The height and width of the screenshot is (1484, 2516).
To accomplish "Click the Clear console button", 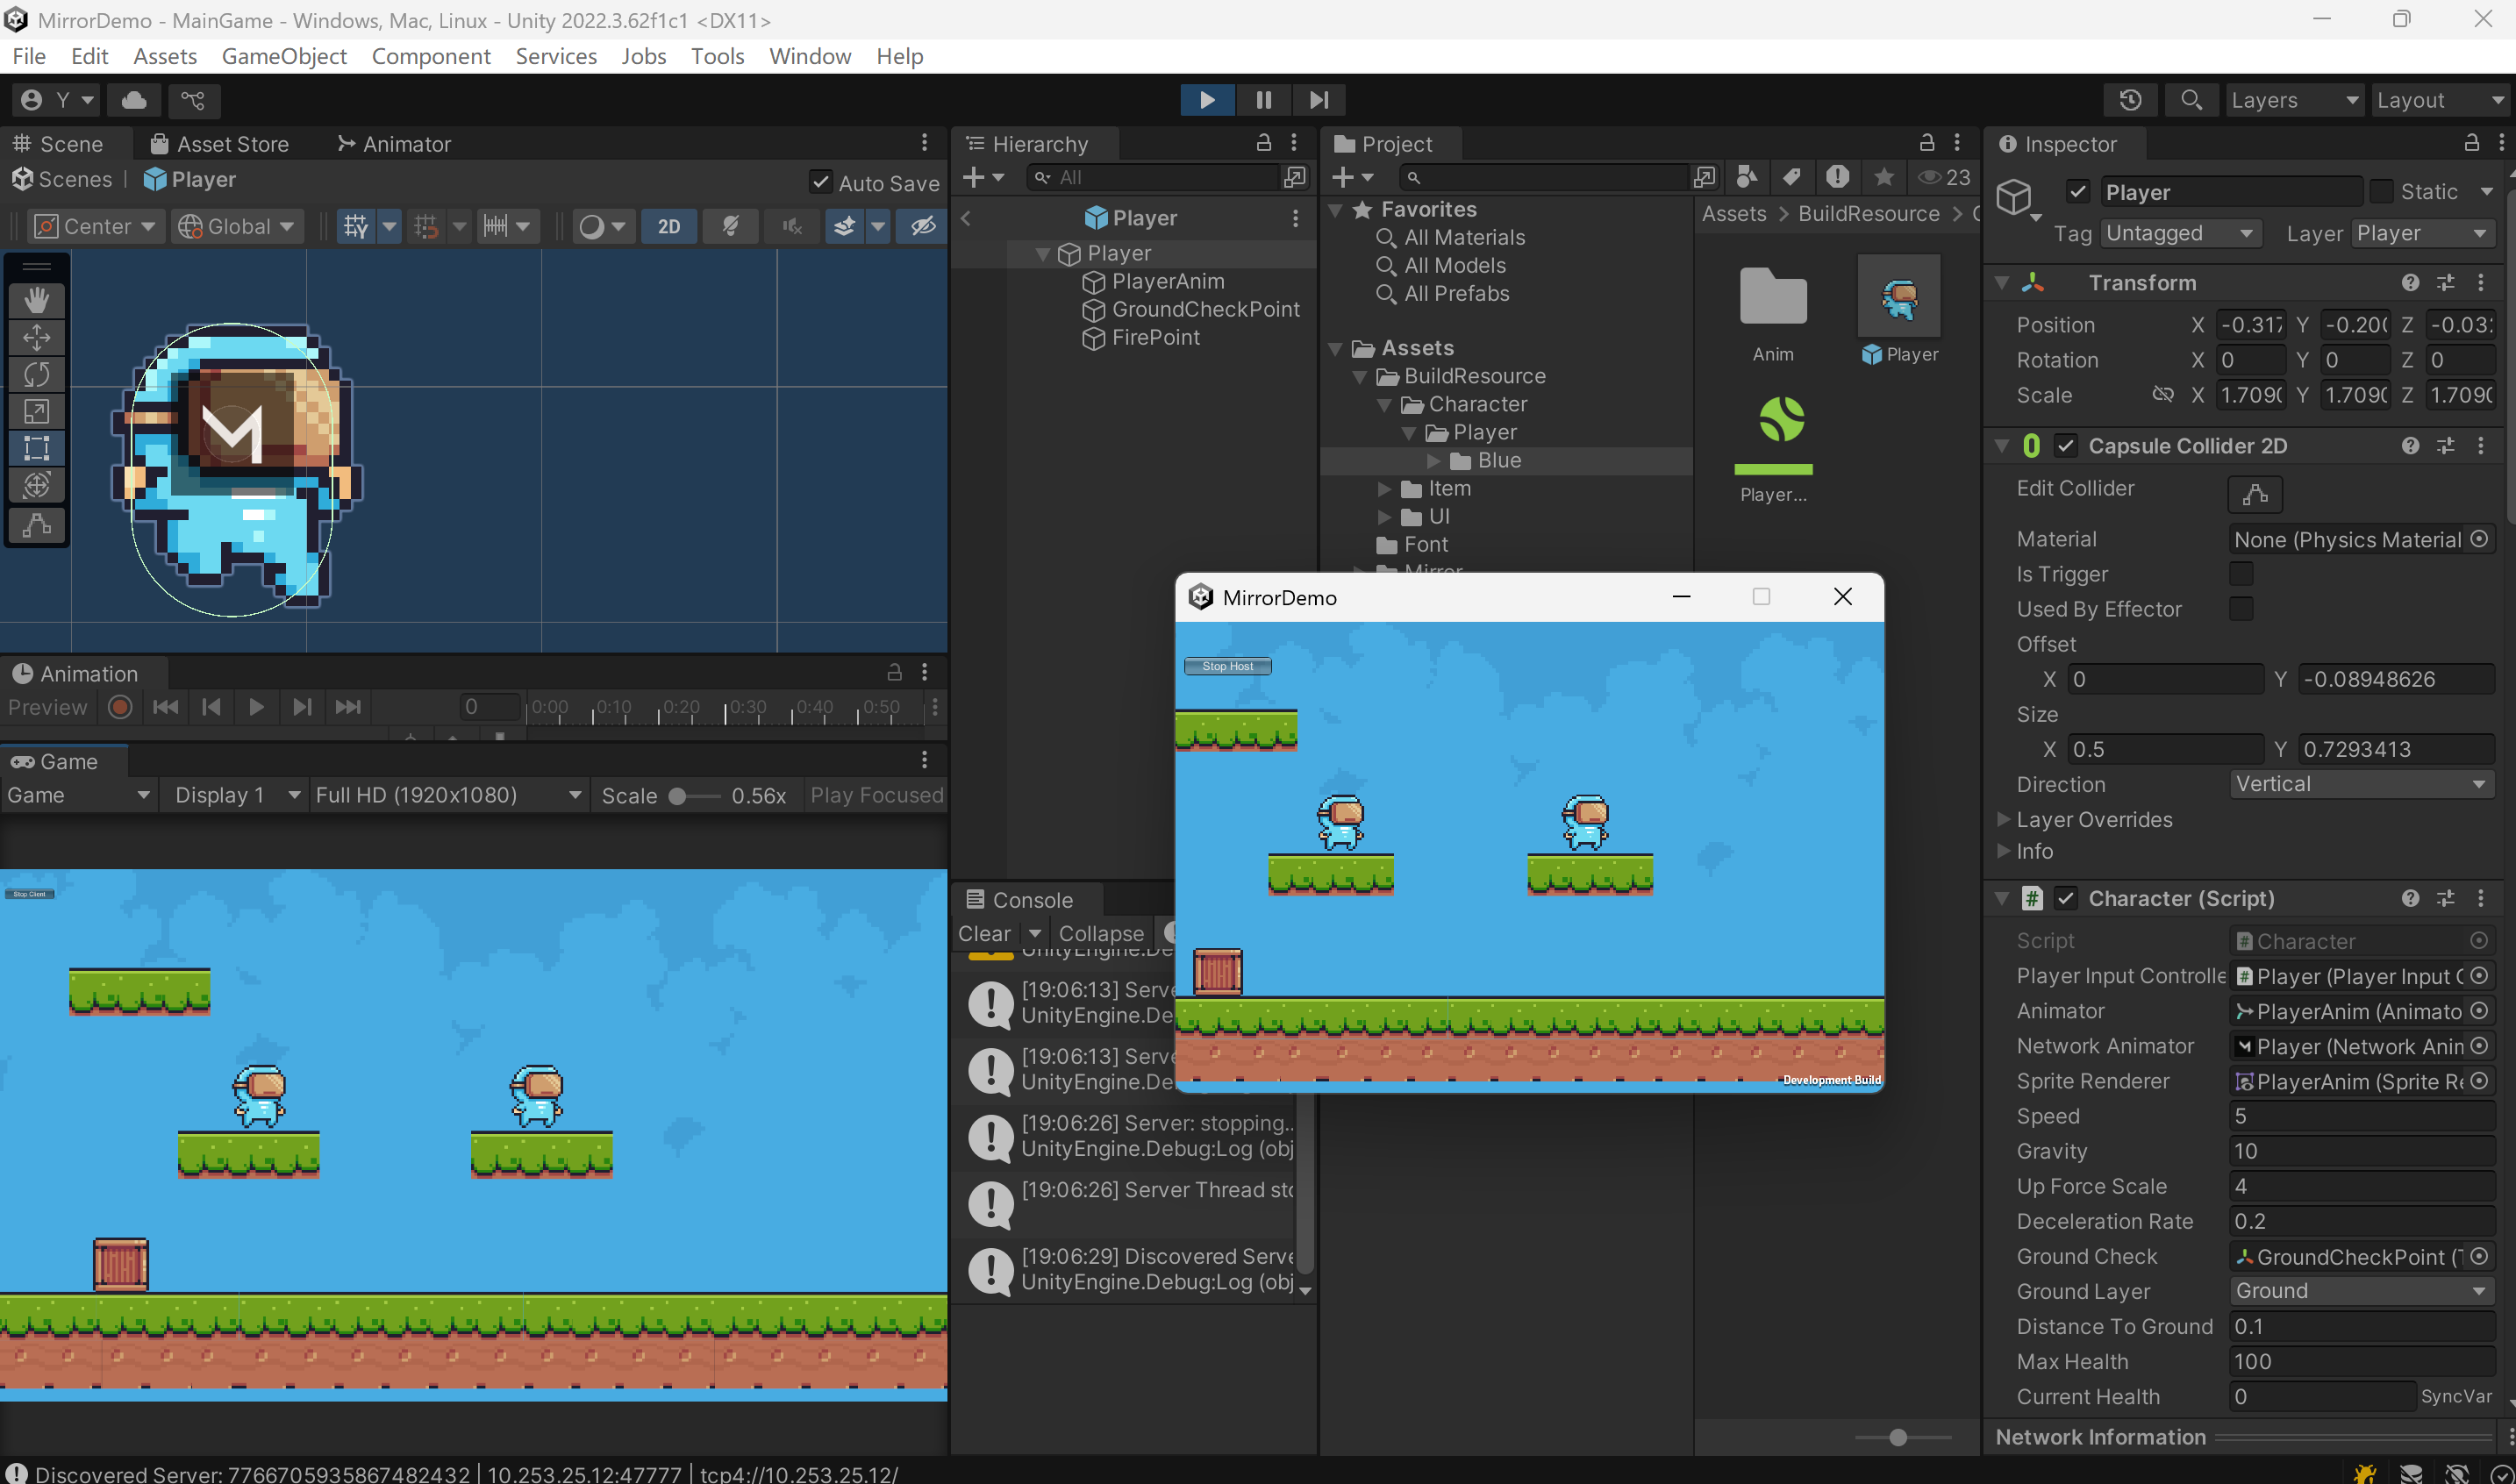I will [x=984, y=933].
